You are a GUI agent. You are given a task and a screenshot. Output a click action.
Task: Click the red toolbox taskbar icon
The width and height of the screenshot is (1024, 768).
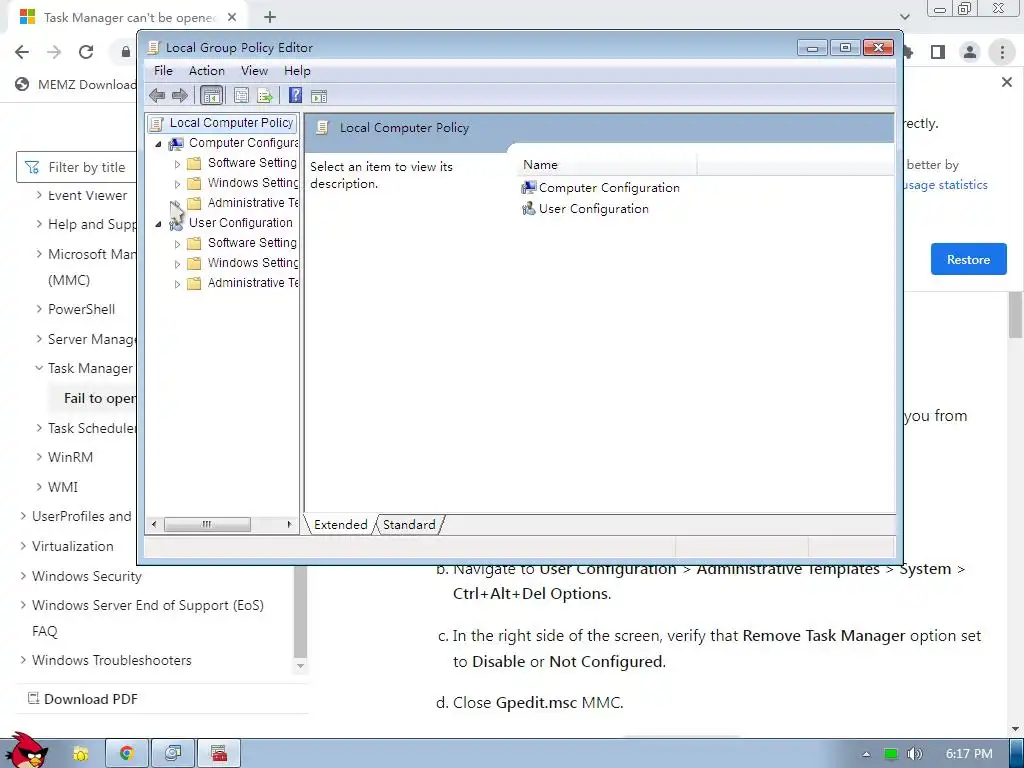[x=219, y=753]
